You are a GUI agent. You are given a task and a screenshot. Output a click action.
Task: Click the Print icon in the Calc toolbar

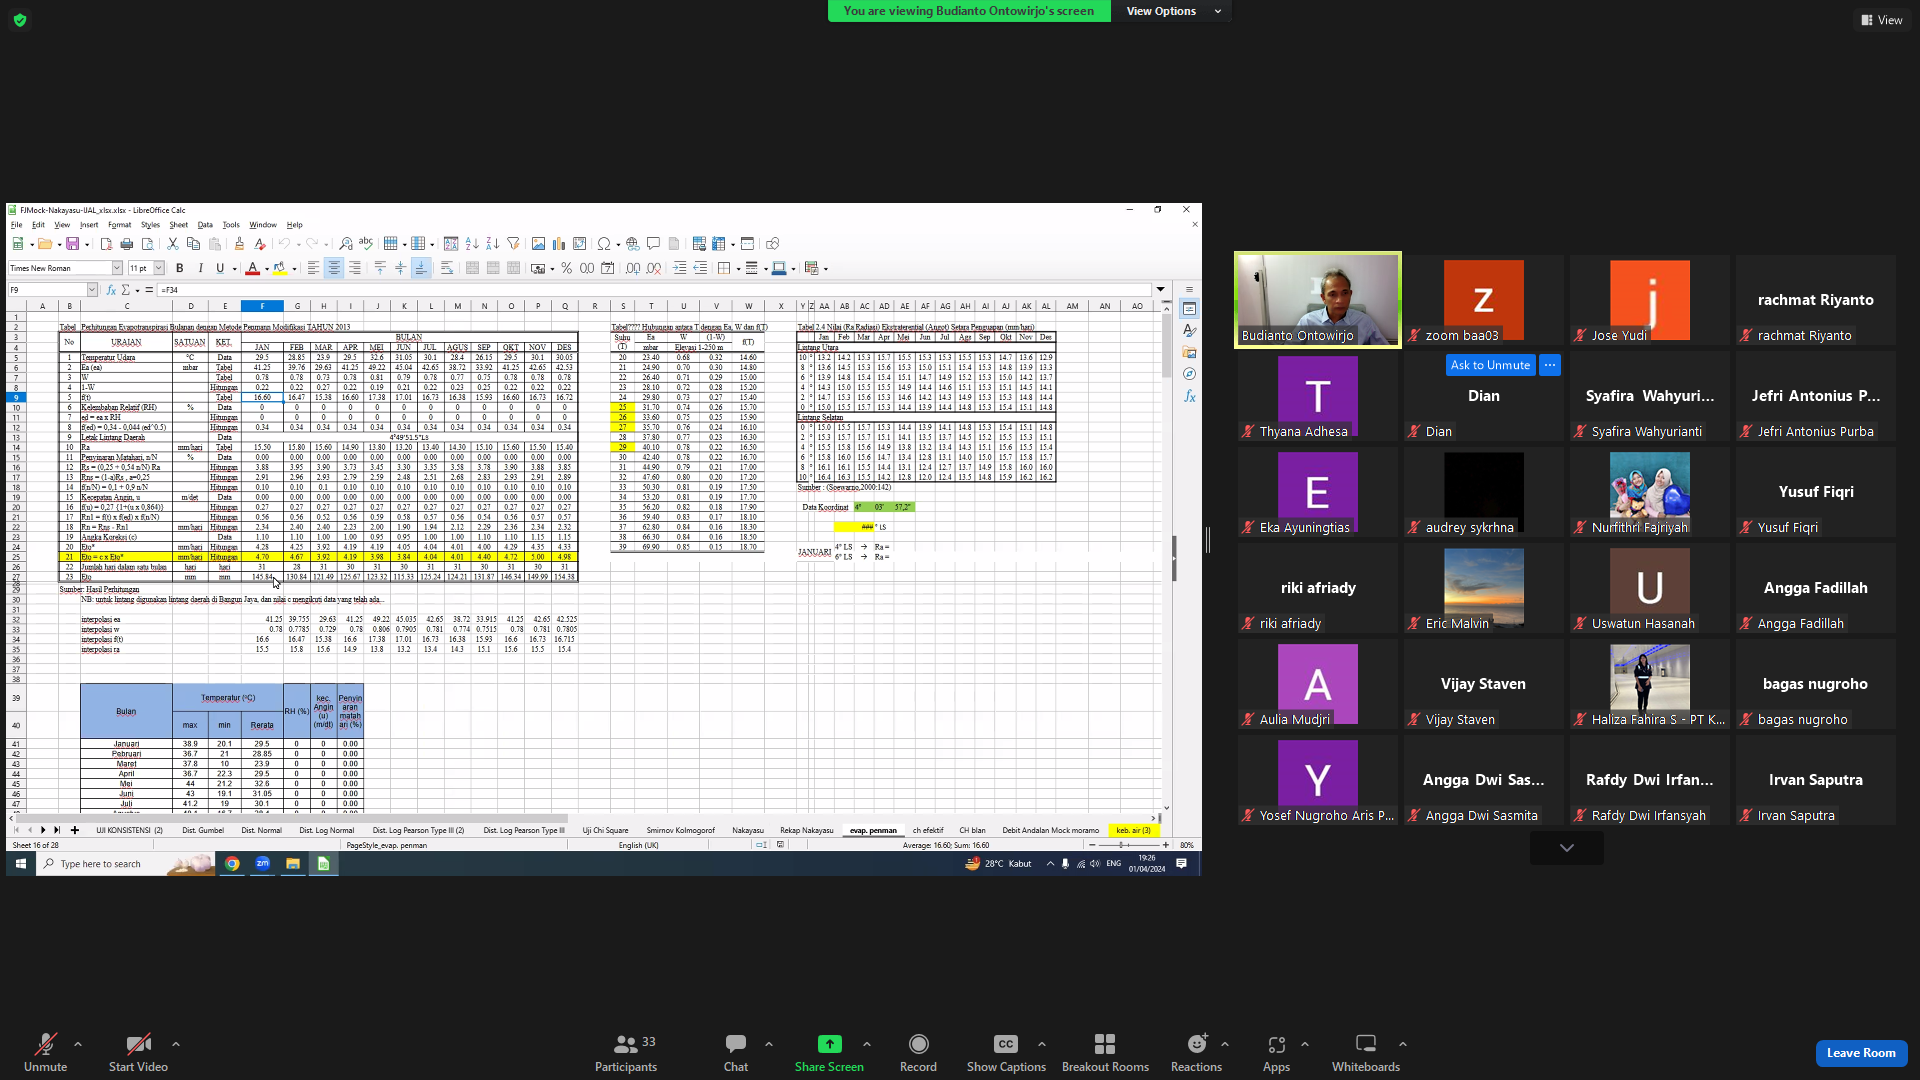[x=127, y=244]
